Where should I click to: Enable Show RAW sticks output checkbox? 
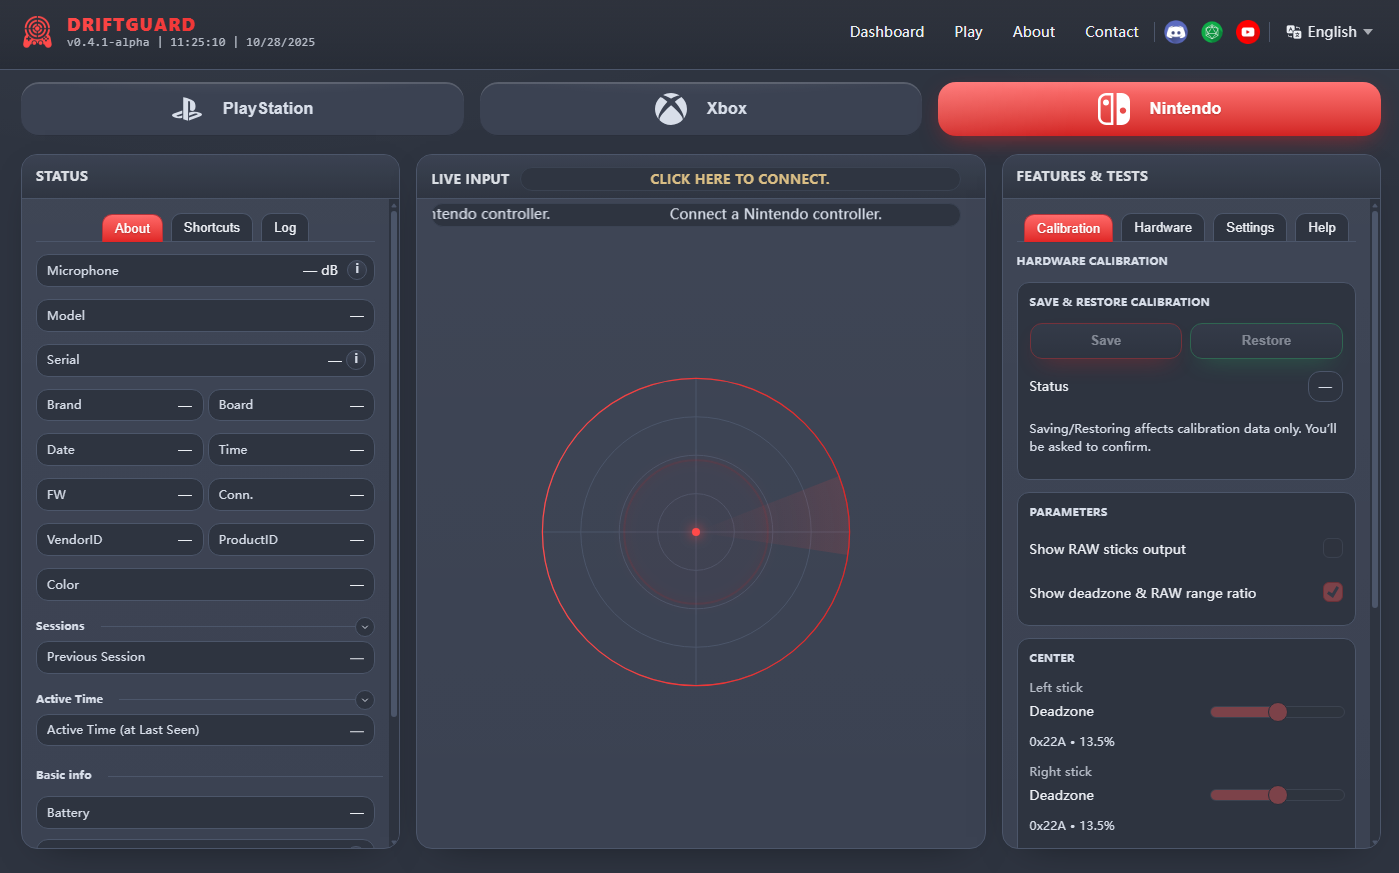(x=1332, y=548)
